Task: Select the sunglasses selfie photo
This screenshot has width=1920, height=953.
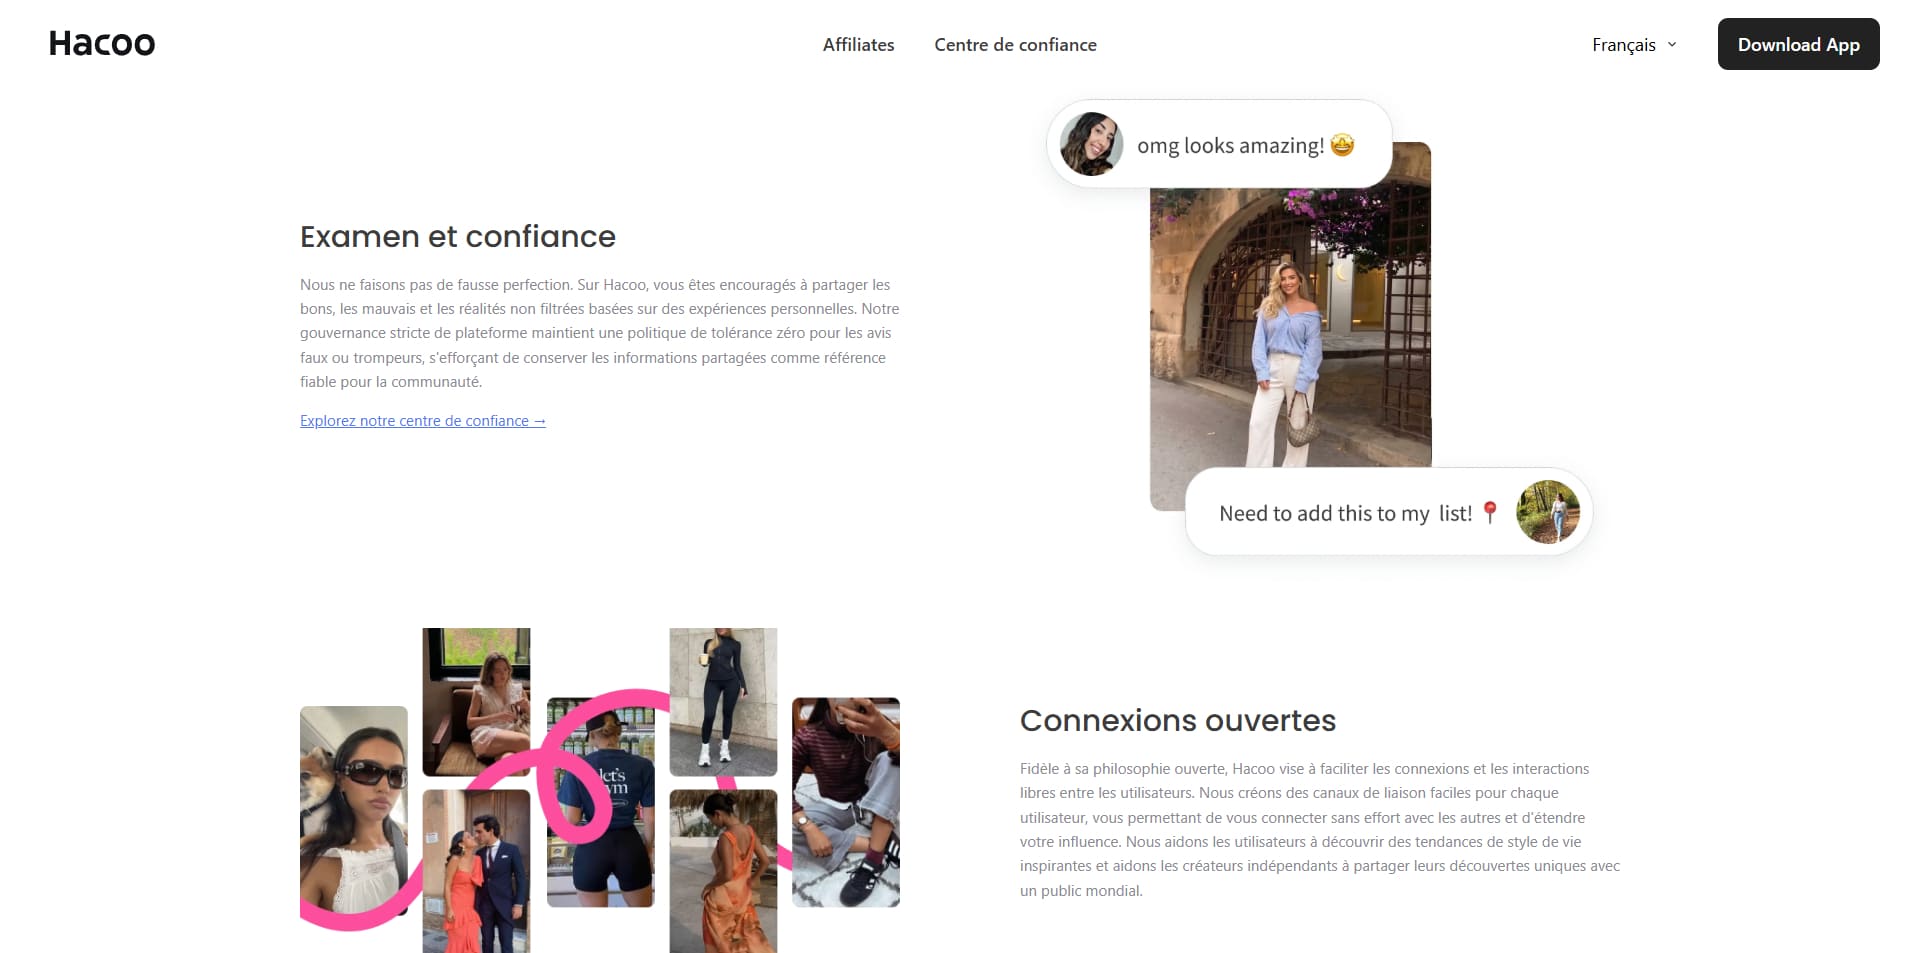Action: click(354, 810)
